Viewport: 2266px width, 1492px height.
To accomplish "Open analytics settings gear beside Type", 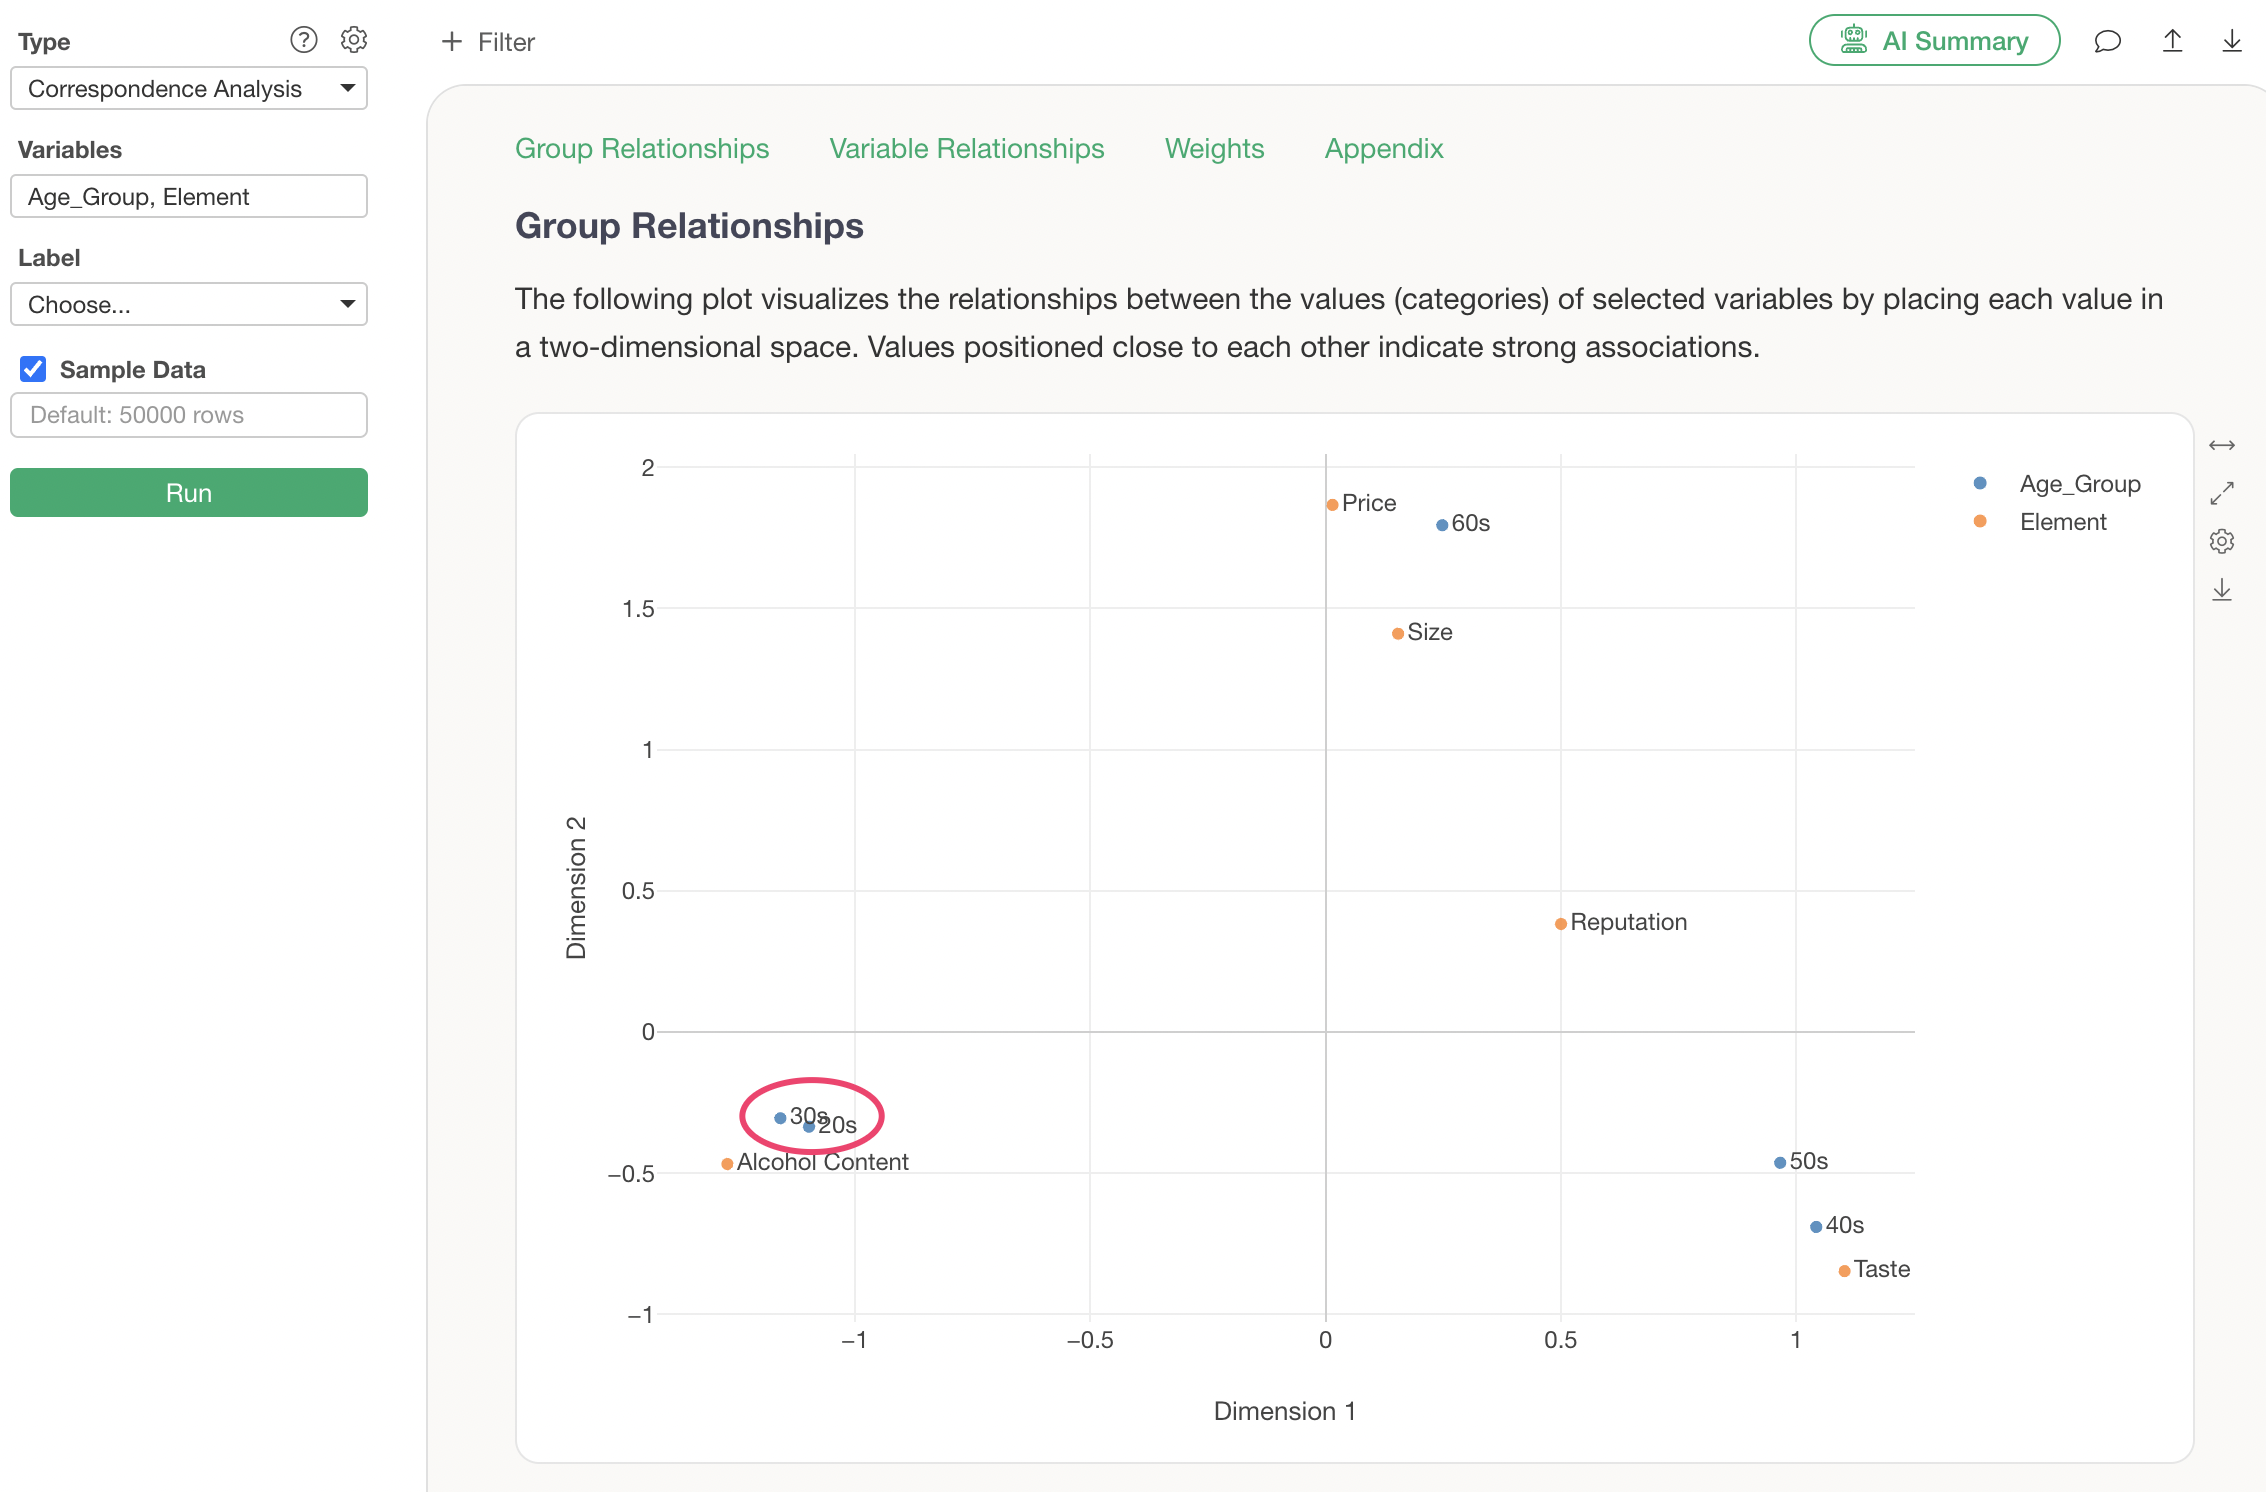I will point(354,40).
